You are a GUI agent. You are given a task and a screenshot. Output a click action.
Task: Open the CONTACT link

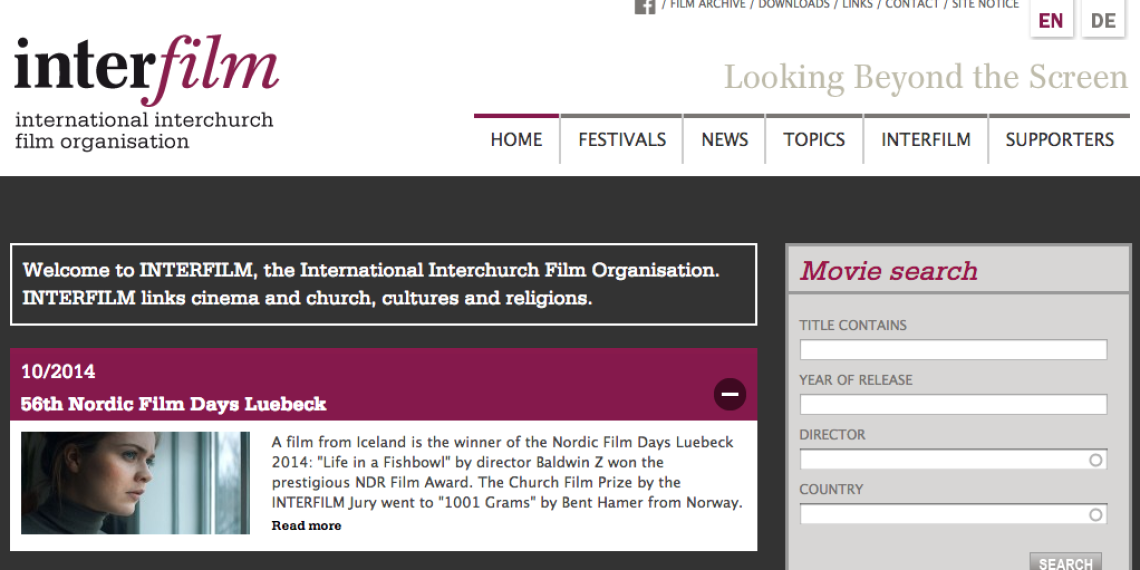coord(912,4)
